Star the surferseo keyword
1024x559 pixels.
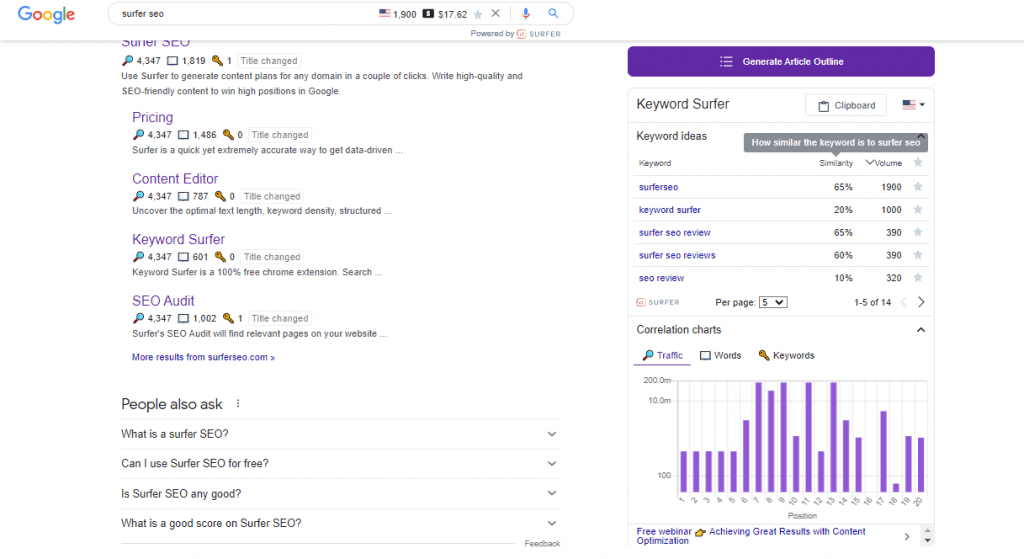point(918,187)
